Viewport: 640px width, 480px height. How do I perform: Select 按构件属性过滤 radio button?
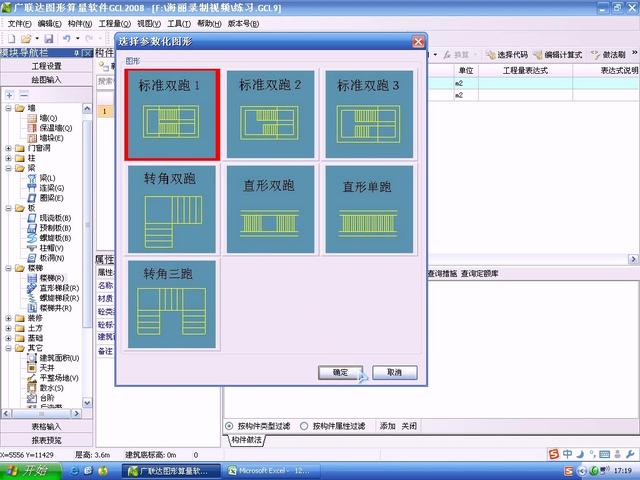click(304, 425)
